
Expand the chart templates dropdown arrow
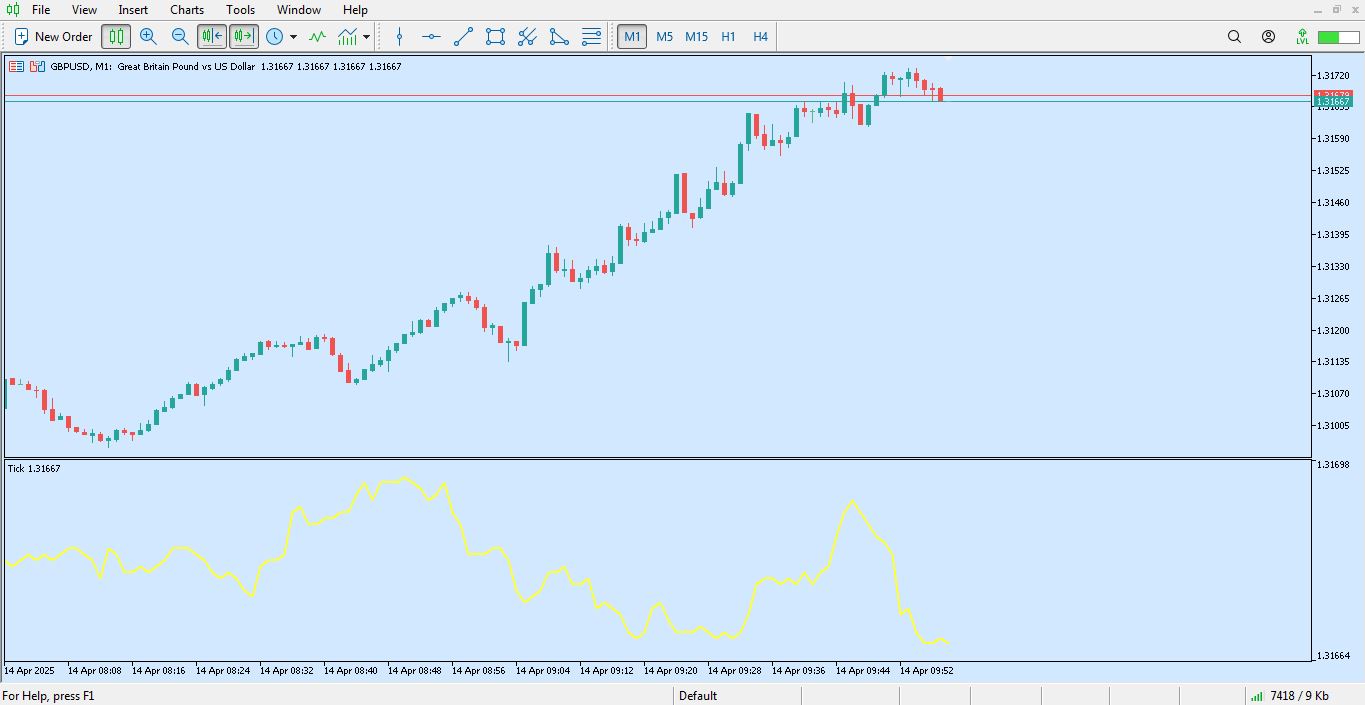click(x=366, y=37)
